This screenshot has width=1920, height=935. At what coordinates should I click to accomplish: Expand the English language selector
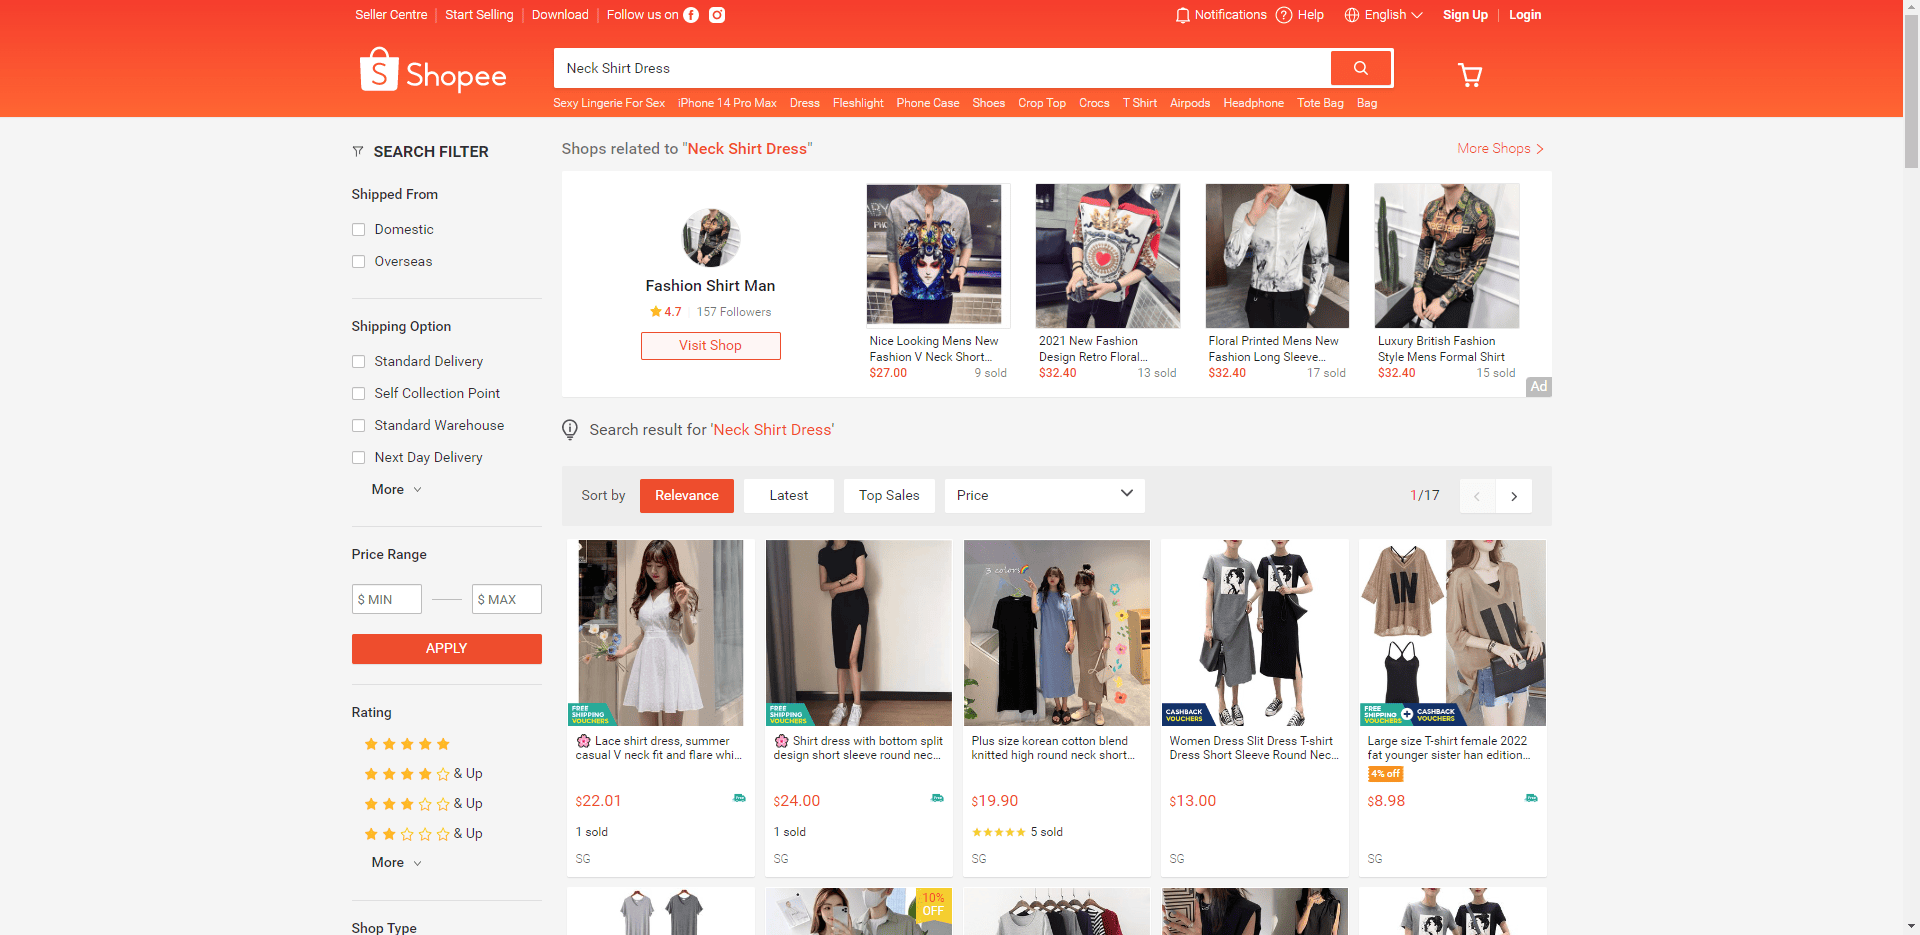coord(1384,15)
